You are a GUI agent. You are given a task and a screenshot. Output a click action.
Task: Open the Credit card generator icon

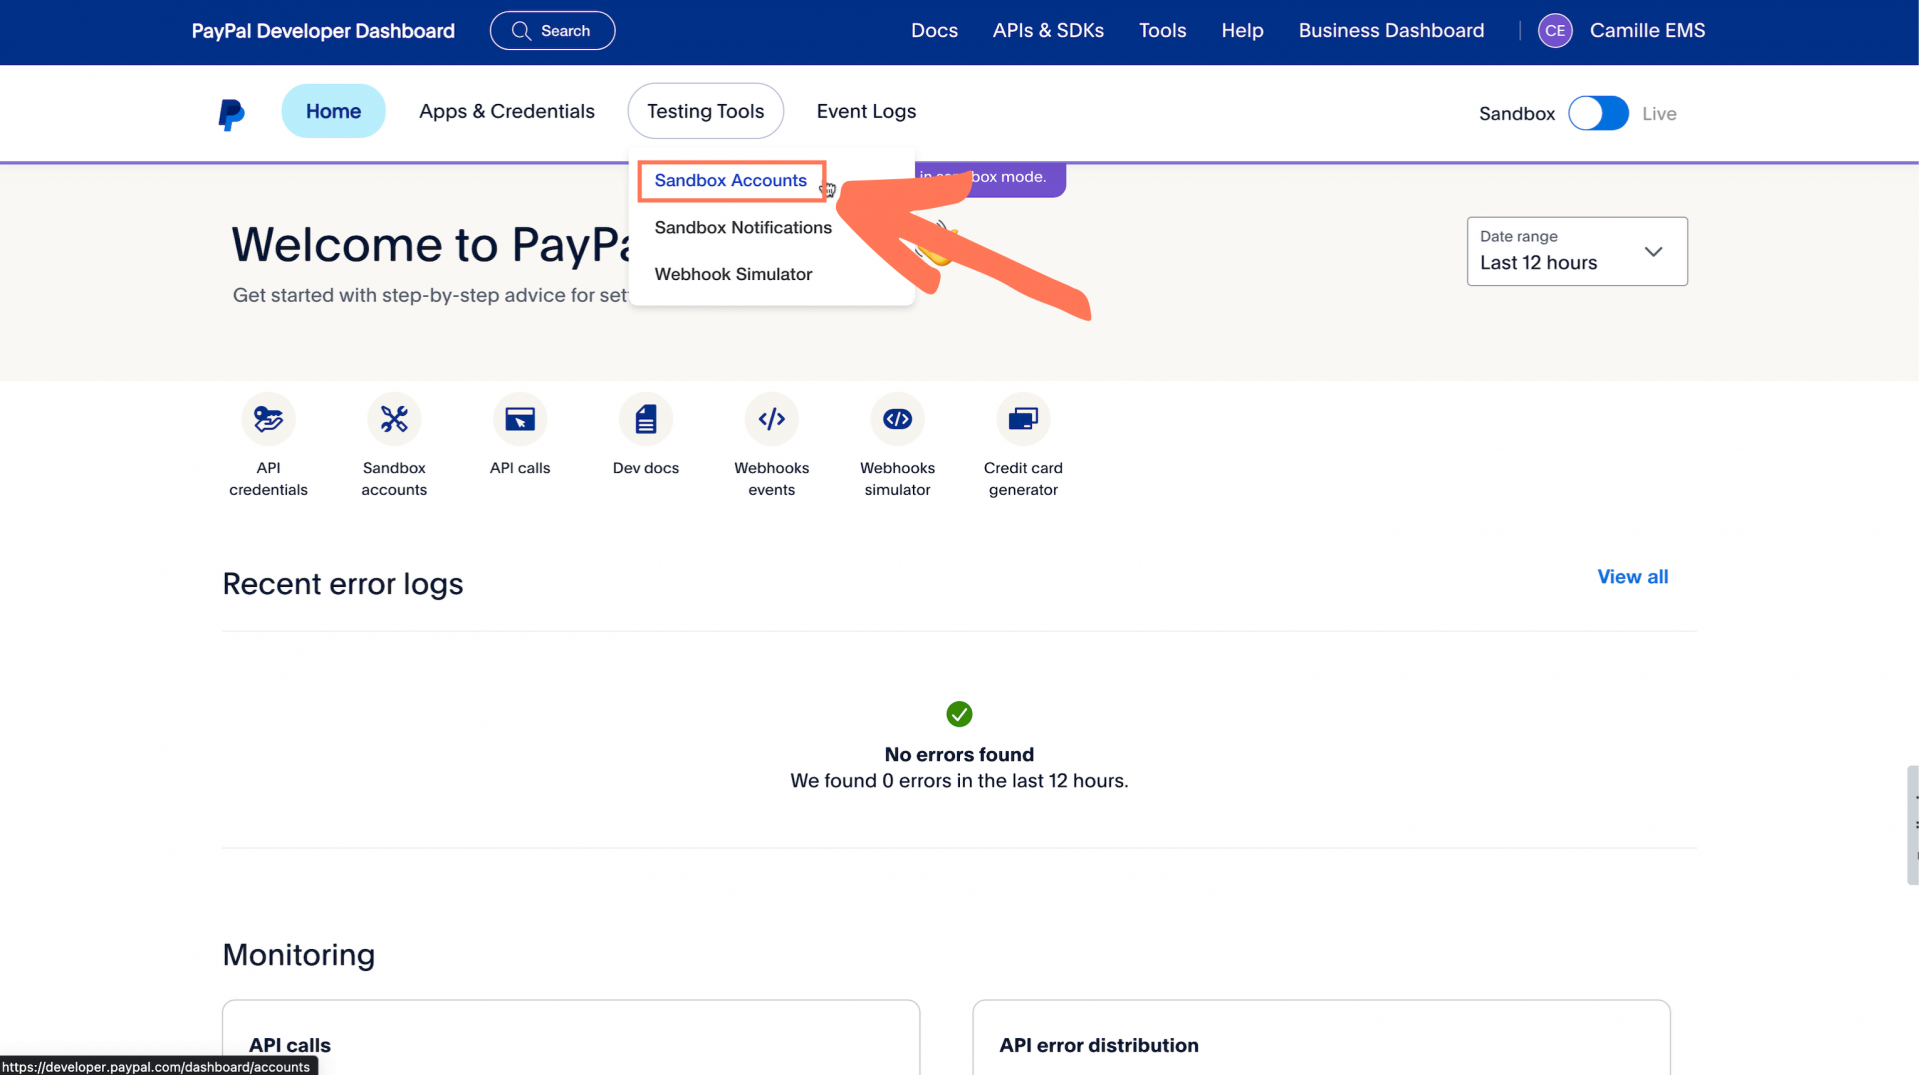(1023, 419)
